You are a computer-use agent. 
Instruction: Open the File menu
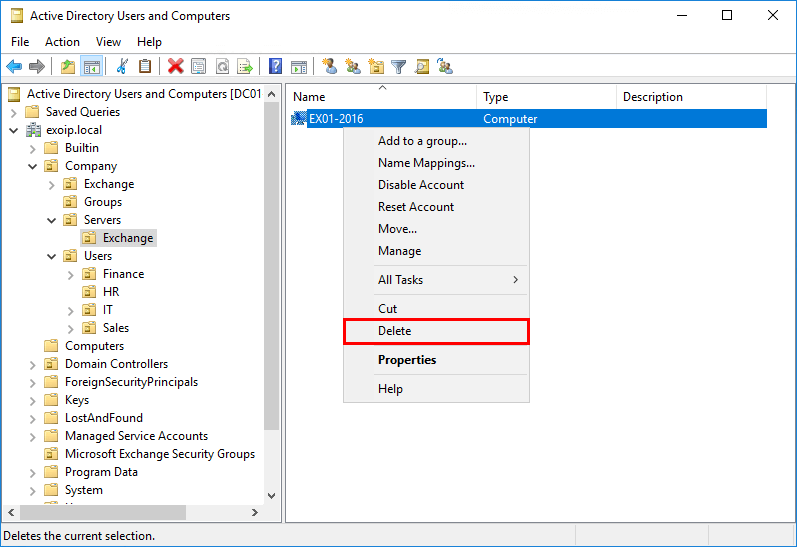click(20, 42)
